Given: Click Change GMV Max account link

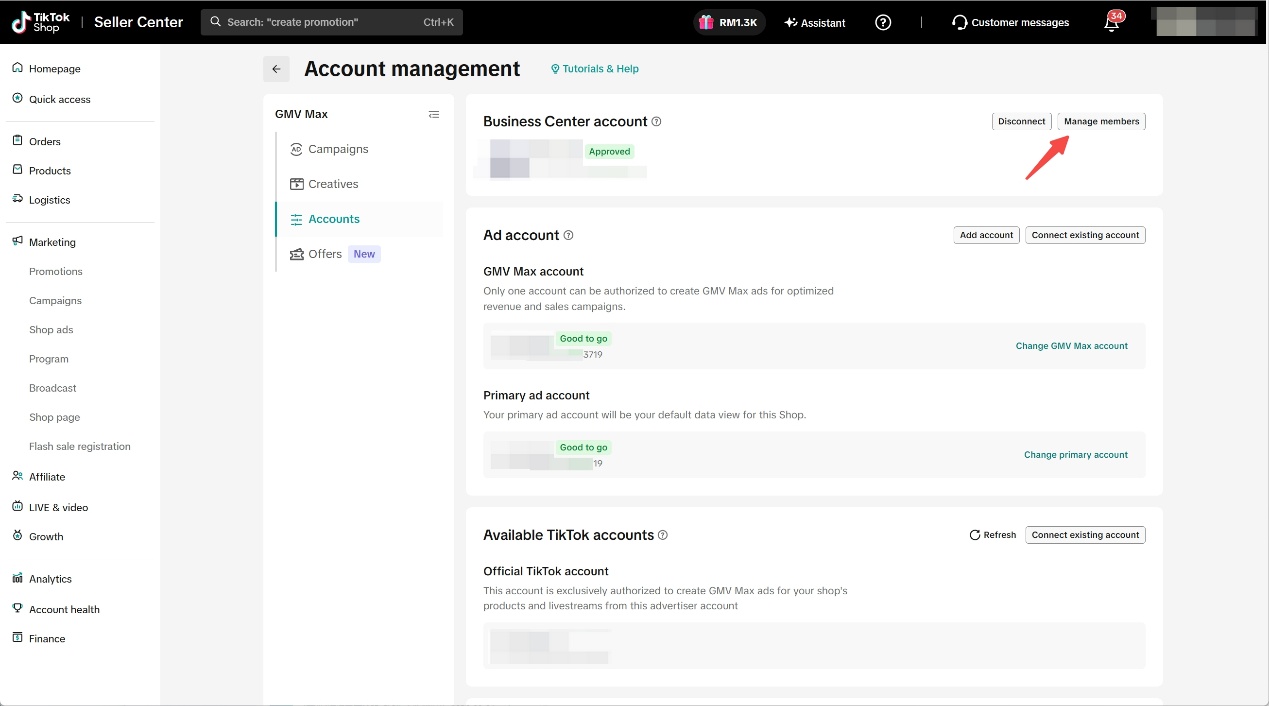Looking at the screenshot, I should (1071, 346).
